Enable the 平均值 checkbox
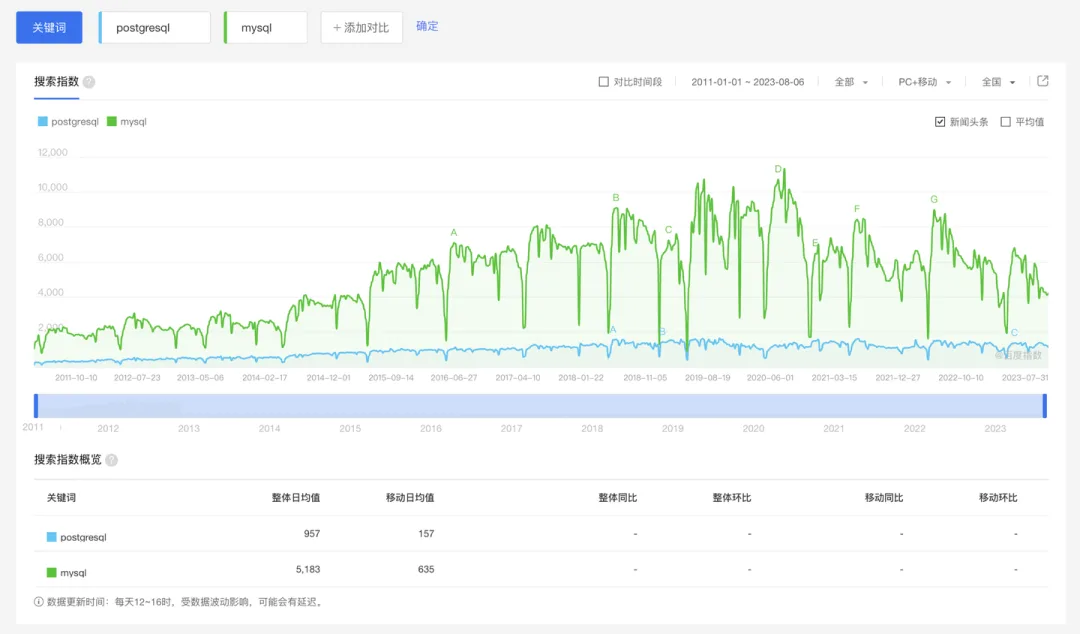Viewport: 1080px width, 634px height. click(x=1006, y=122)
